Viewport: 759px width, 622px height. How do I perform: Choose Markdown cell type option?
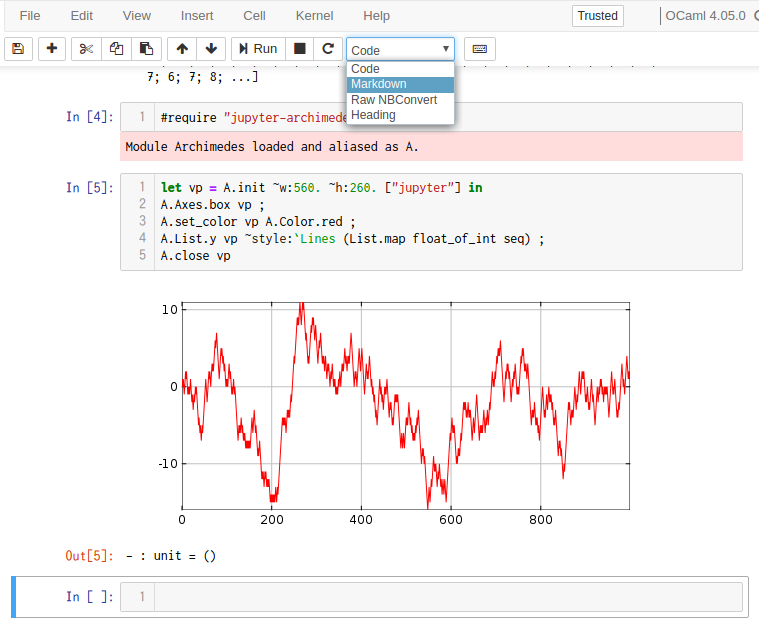(400, 84)
